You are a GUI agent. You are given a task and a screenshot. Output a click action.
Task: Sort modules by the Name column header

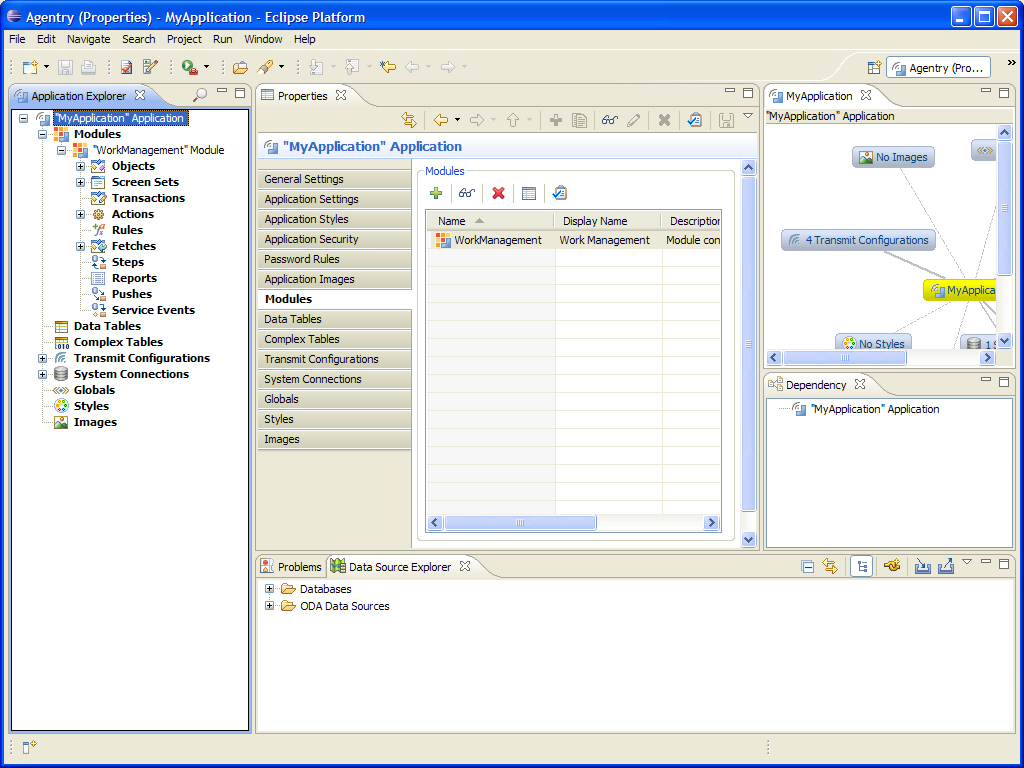point(490,221)
